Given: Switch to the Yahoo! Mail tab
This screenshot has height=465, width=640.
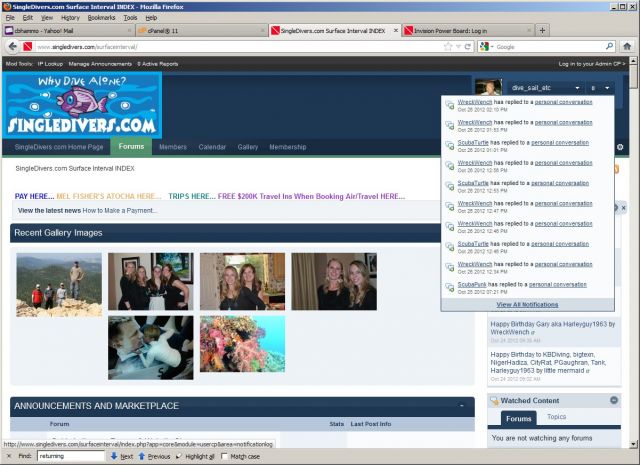Looking at the screenshot, I should click(x=68, y=31).
